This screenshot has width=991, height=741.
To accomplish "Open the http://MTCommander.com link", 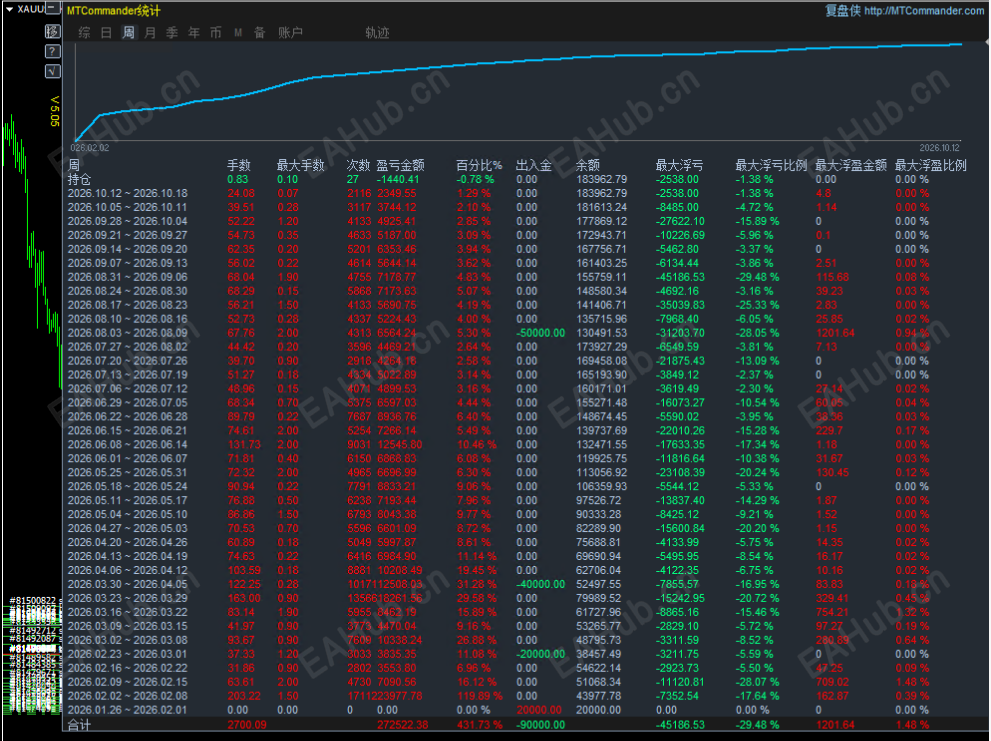I will coord(924,11).
